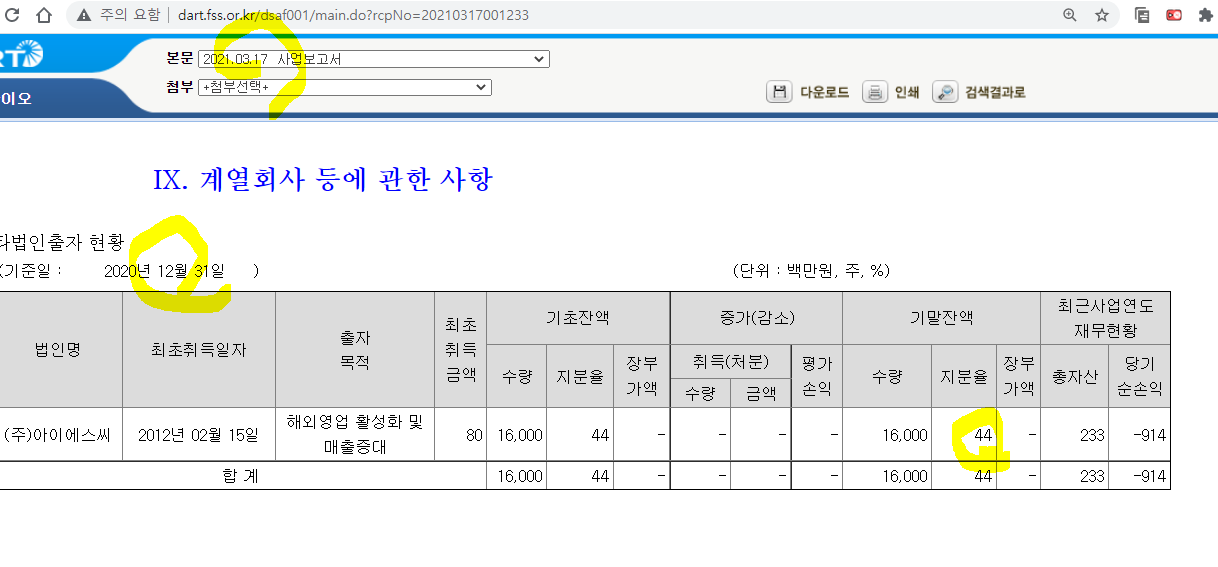The width and height of the screenshot is (1218, 567).
Task: Open the zoom magnifier in address bar
Action: (1070, 15)
